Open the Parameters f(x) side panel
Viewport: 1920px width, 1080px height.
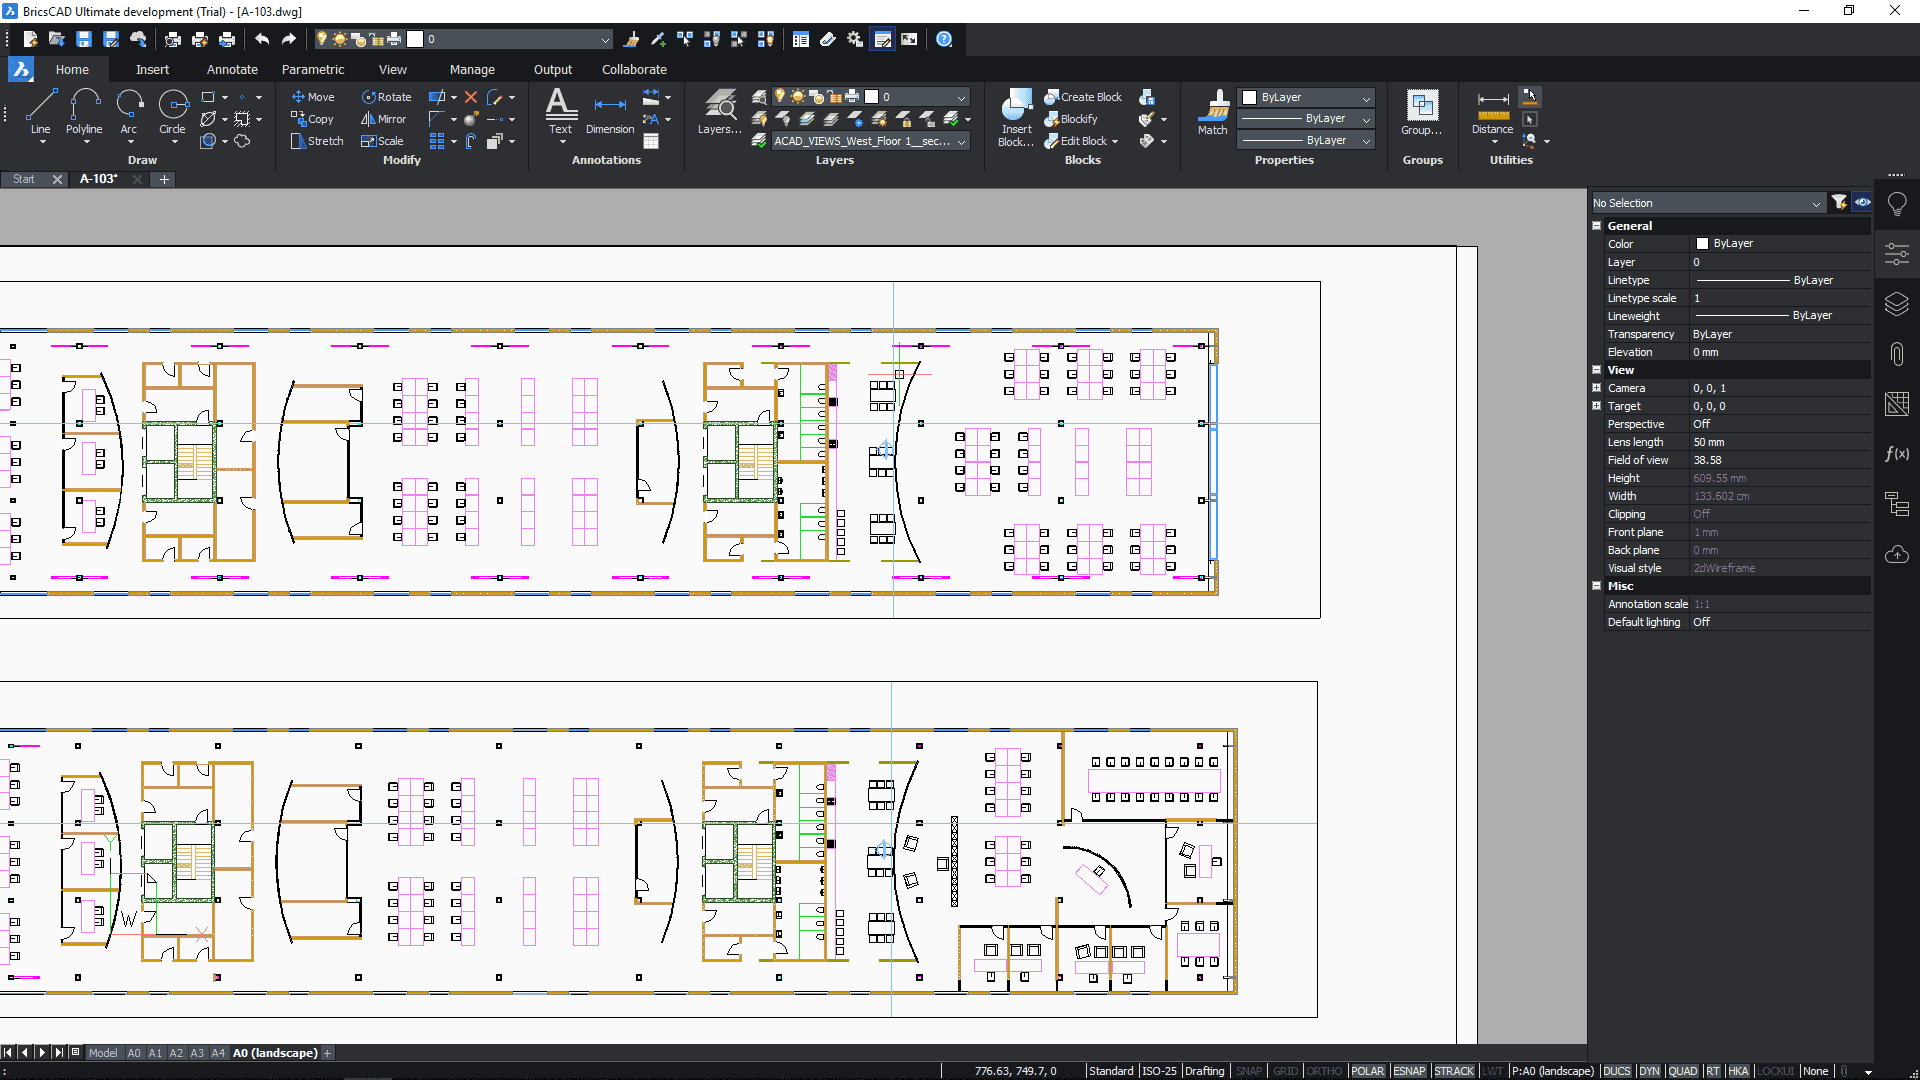click(x=1896, y=454)
